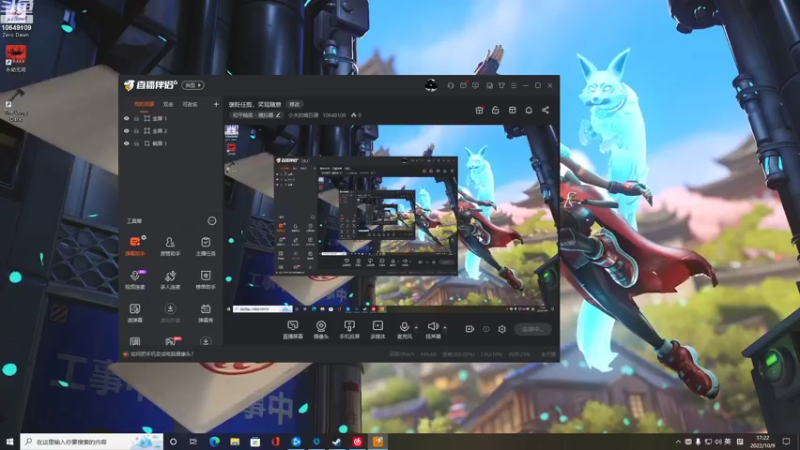Viewport: 800px width, 450px height.
Task: Open the 榜单助手 tool
Action: click(x=206, y=280)
